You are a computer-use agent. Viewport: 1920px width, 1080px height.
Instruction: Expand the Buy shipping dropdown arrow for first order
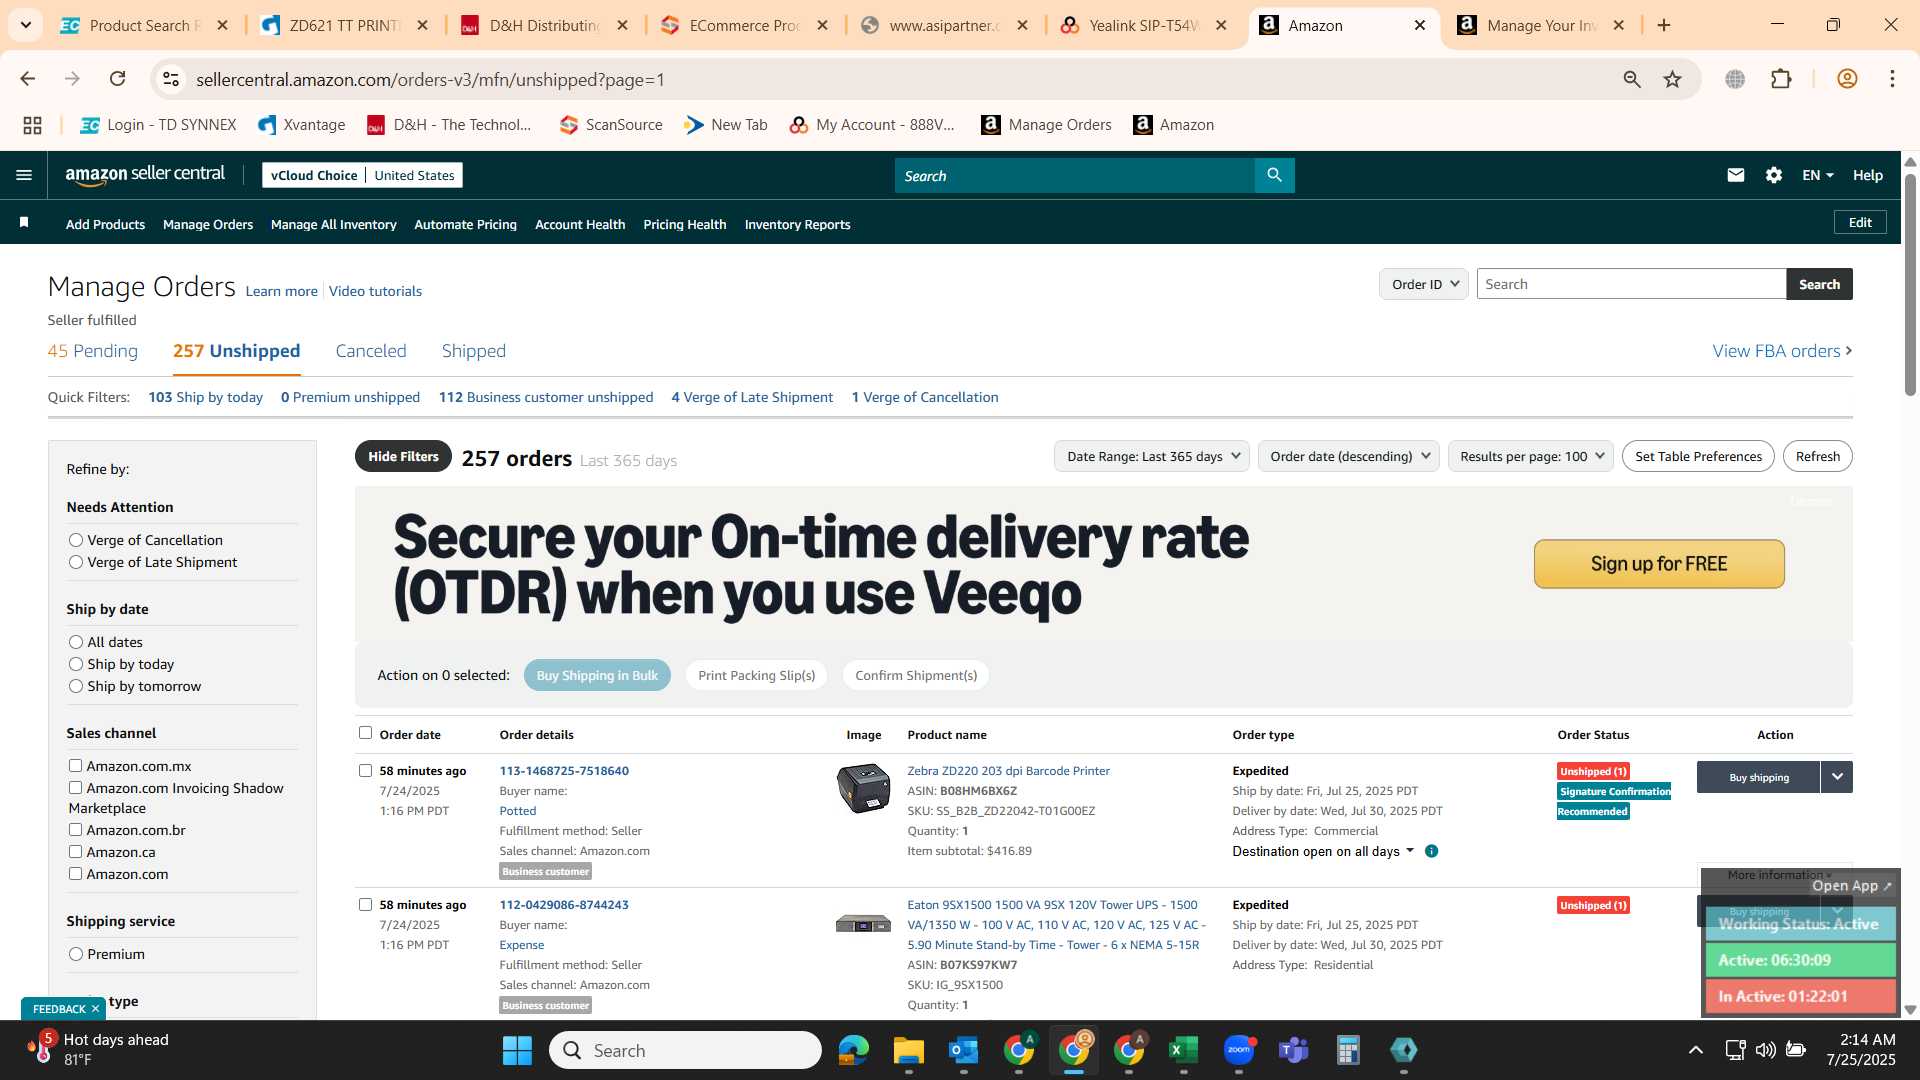pos(1837,777)
